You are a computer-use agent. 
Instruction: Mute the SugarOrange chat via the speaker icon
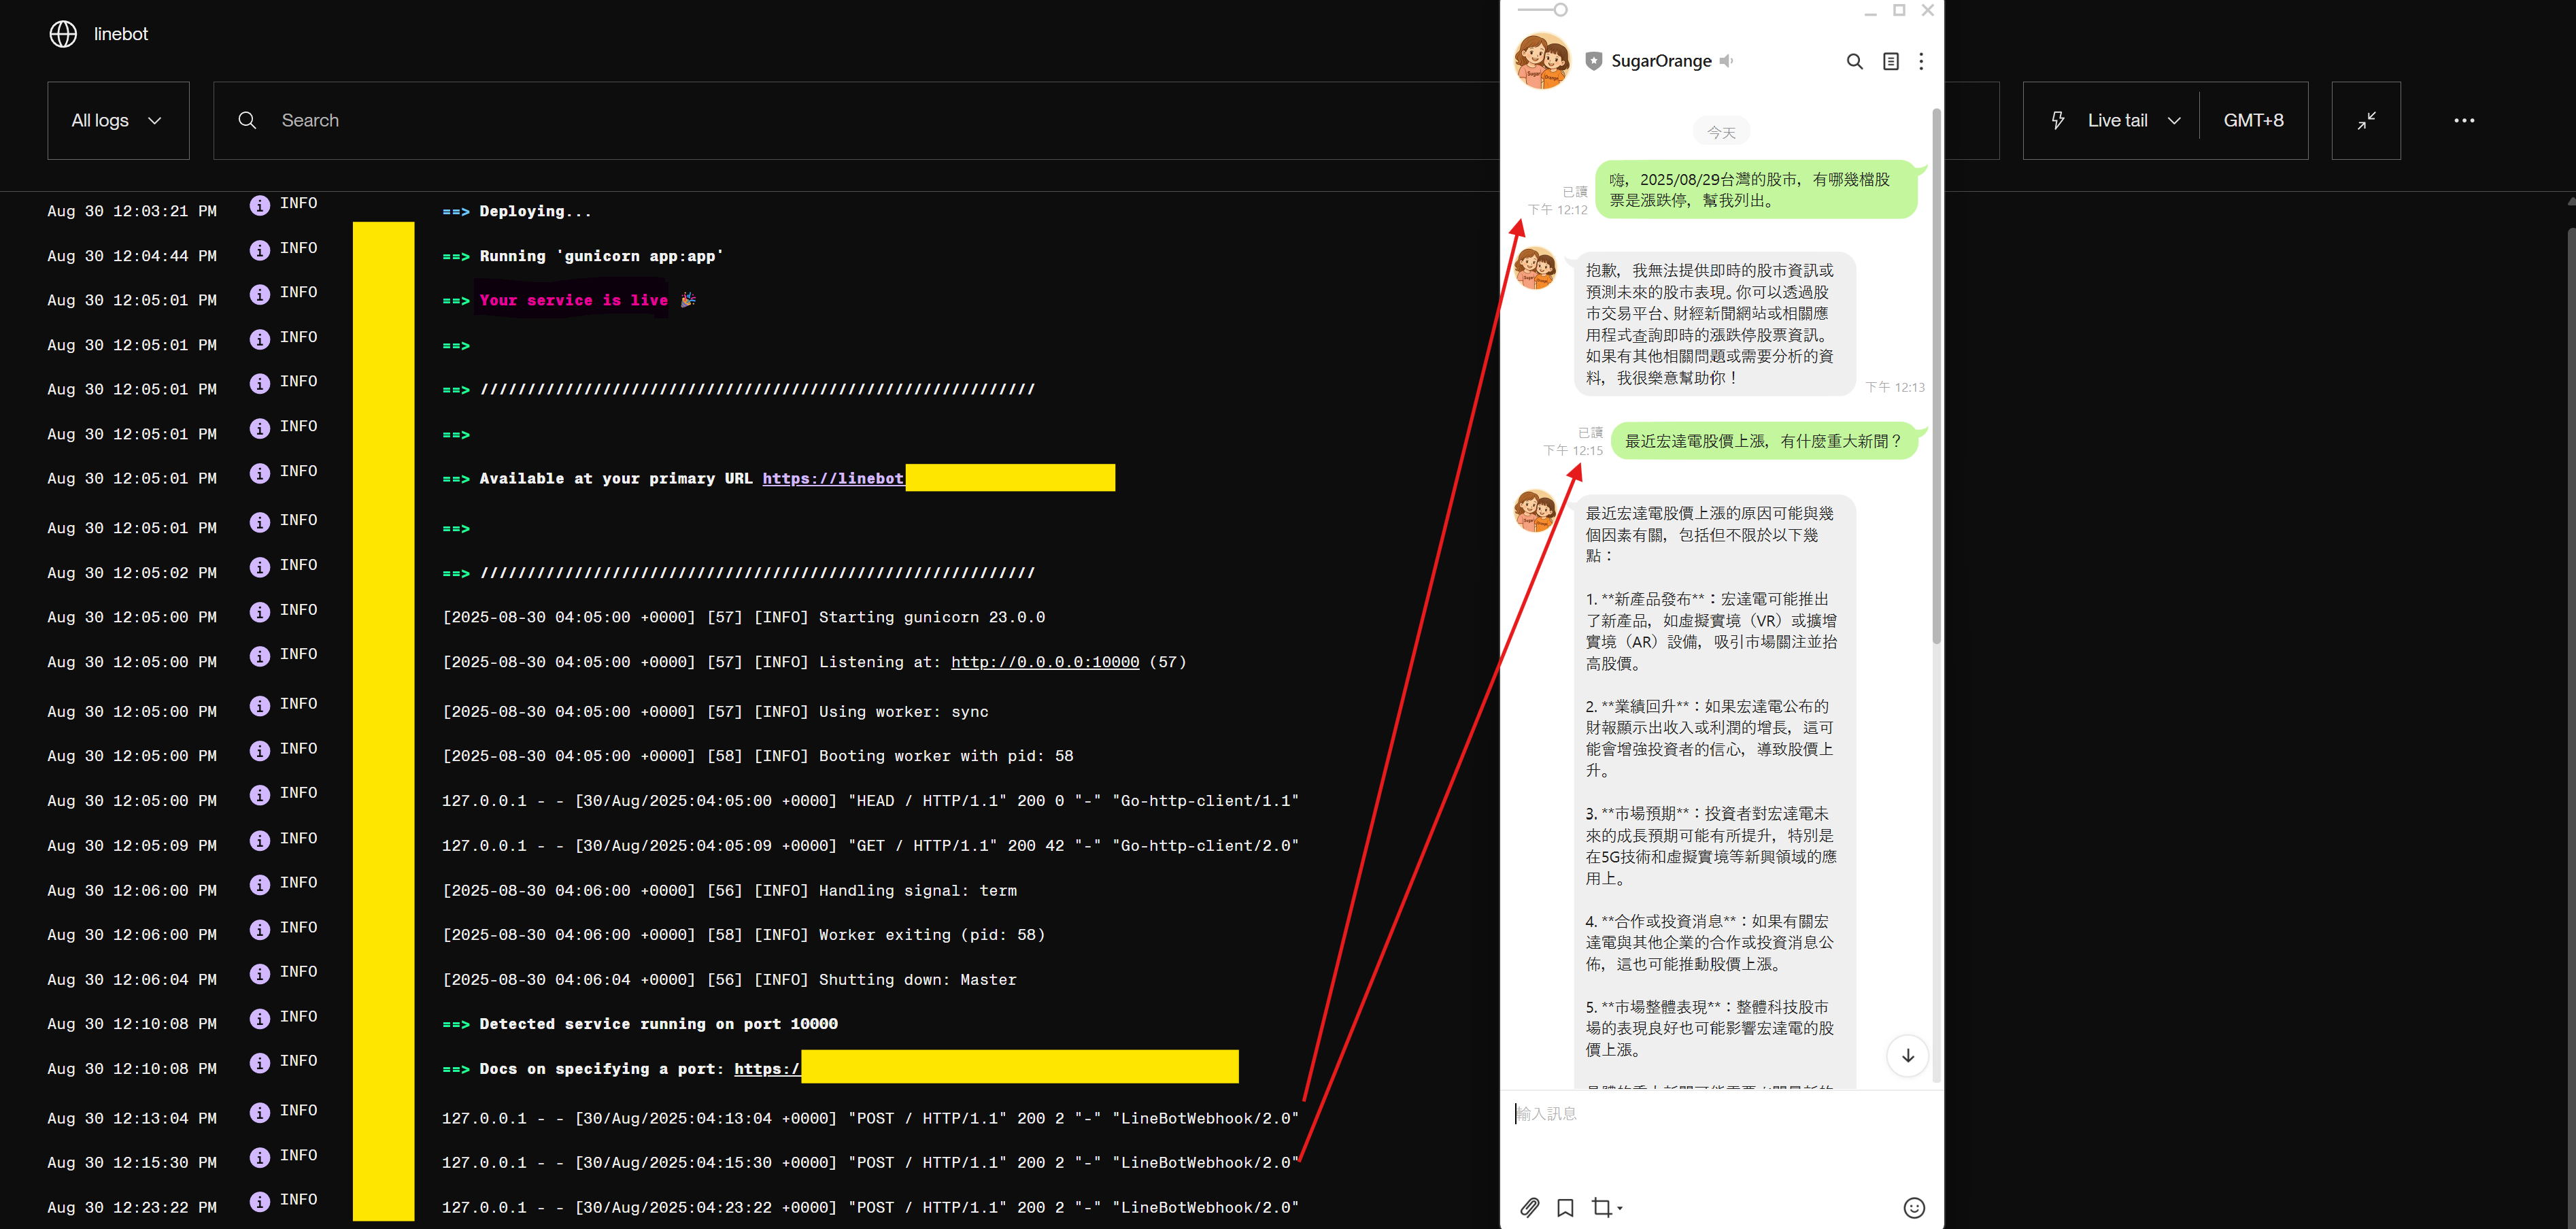point(1726,61)
